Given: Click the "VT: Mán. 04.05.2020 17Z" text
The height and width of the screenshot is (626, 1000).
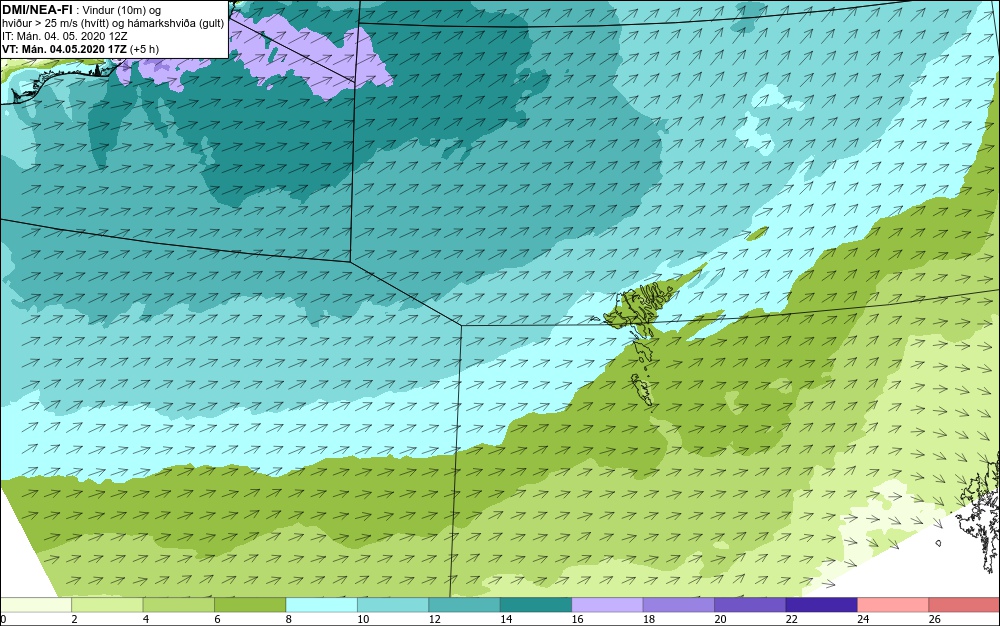Looking at the screenshot, I should pos(64,49).
